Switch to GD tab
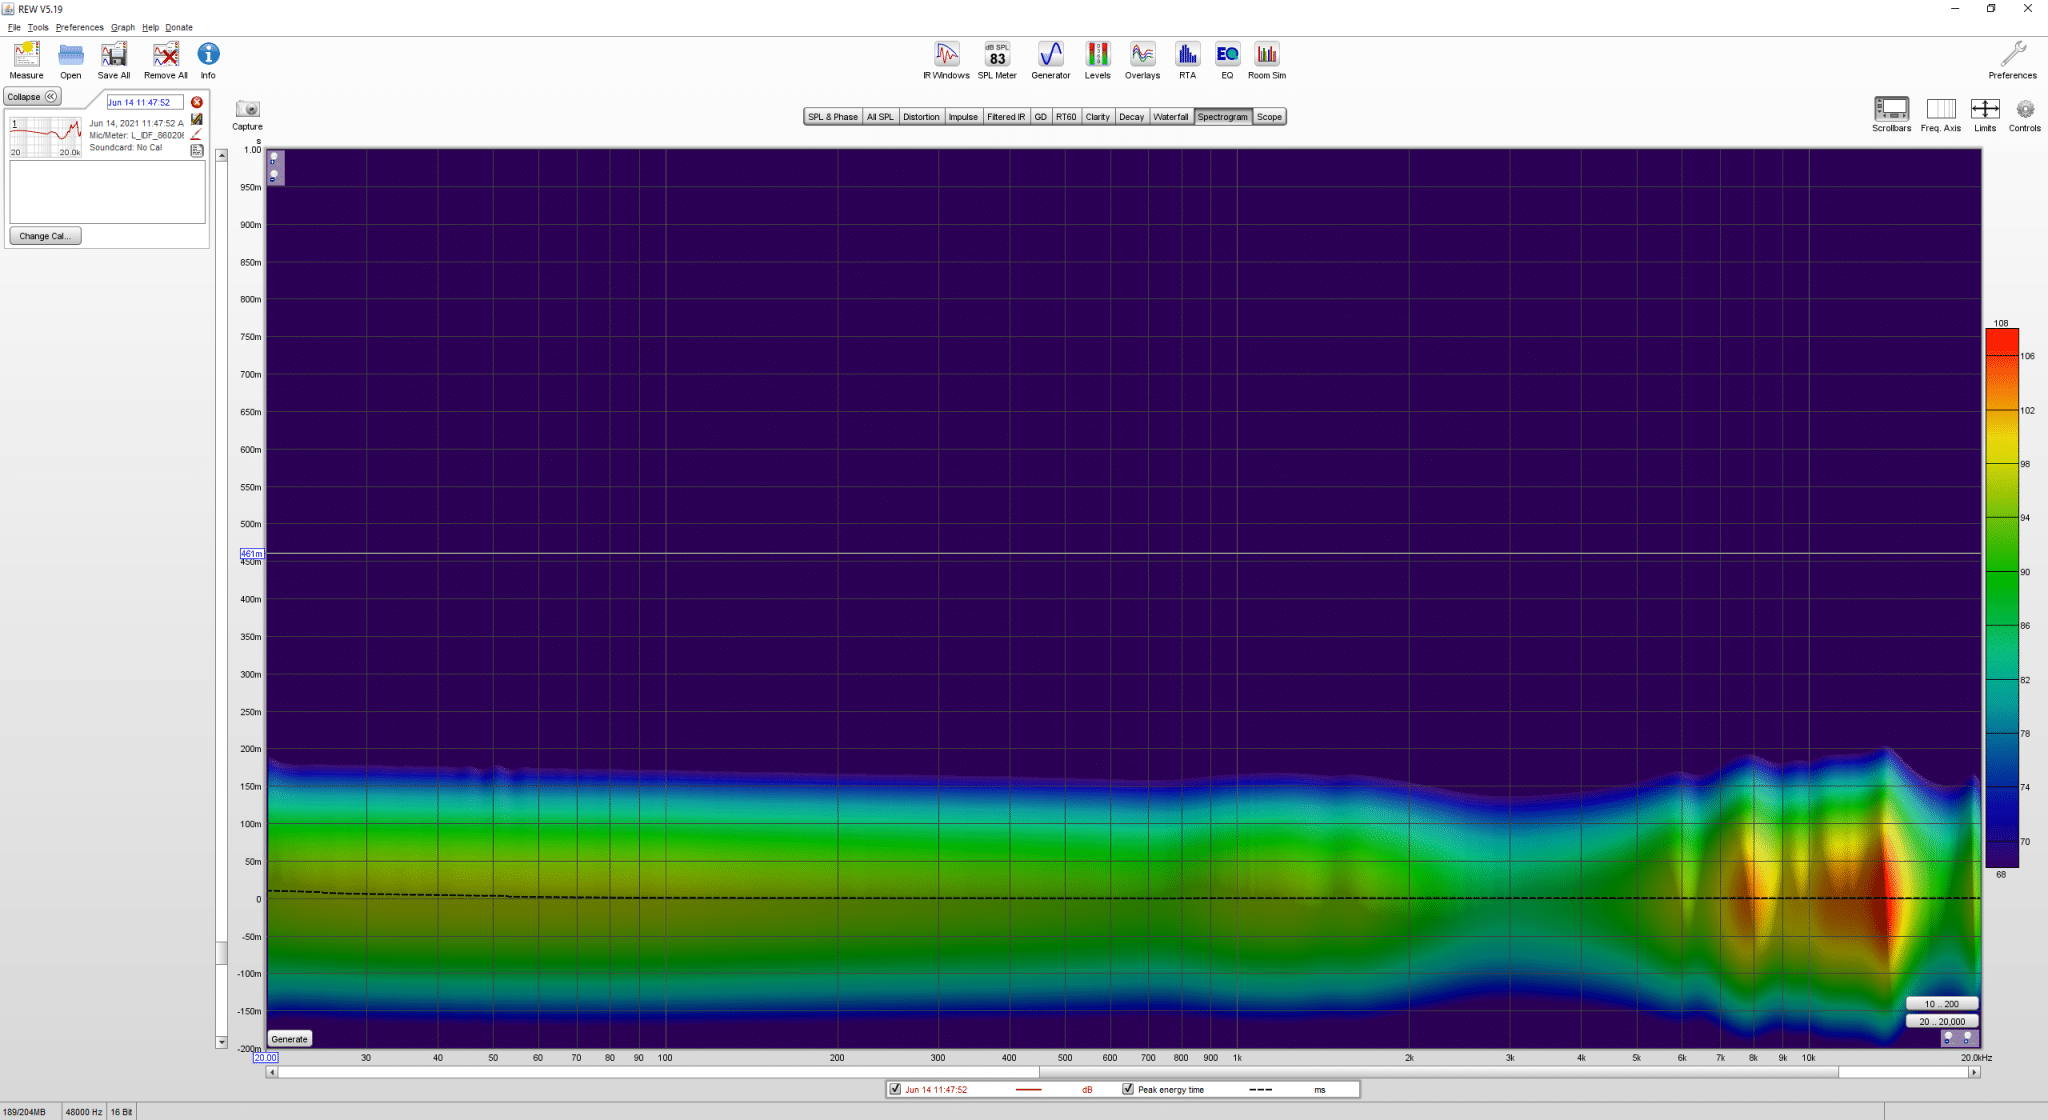2048x1120 pixels. (x=1040, y=117)
